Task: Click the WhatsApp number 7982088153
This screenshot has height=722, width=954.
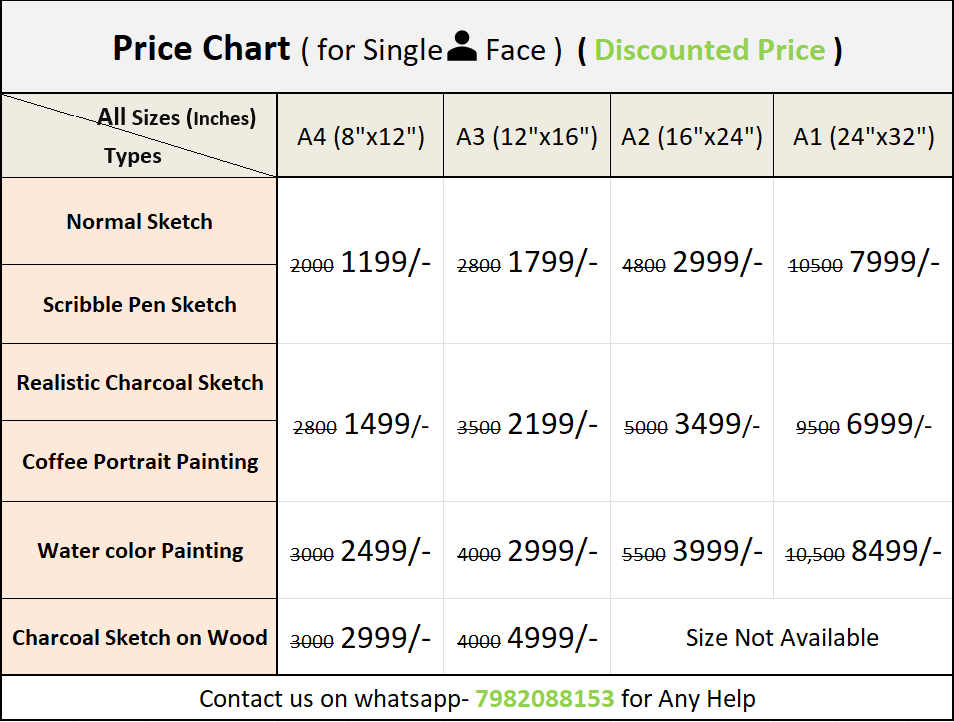Action: click(544, 698)
